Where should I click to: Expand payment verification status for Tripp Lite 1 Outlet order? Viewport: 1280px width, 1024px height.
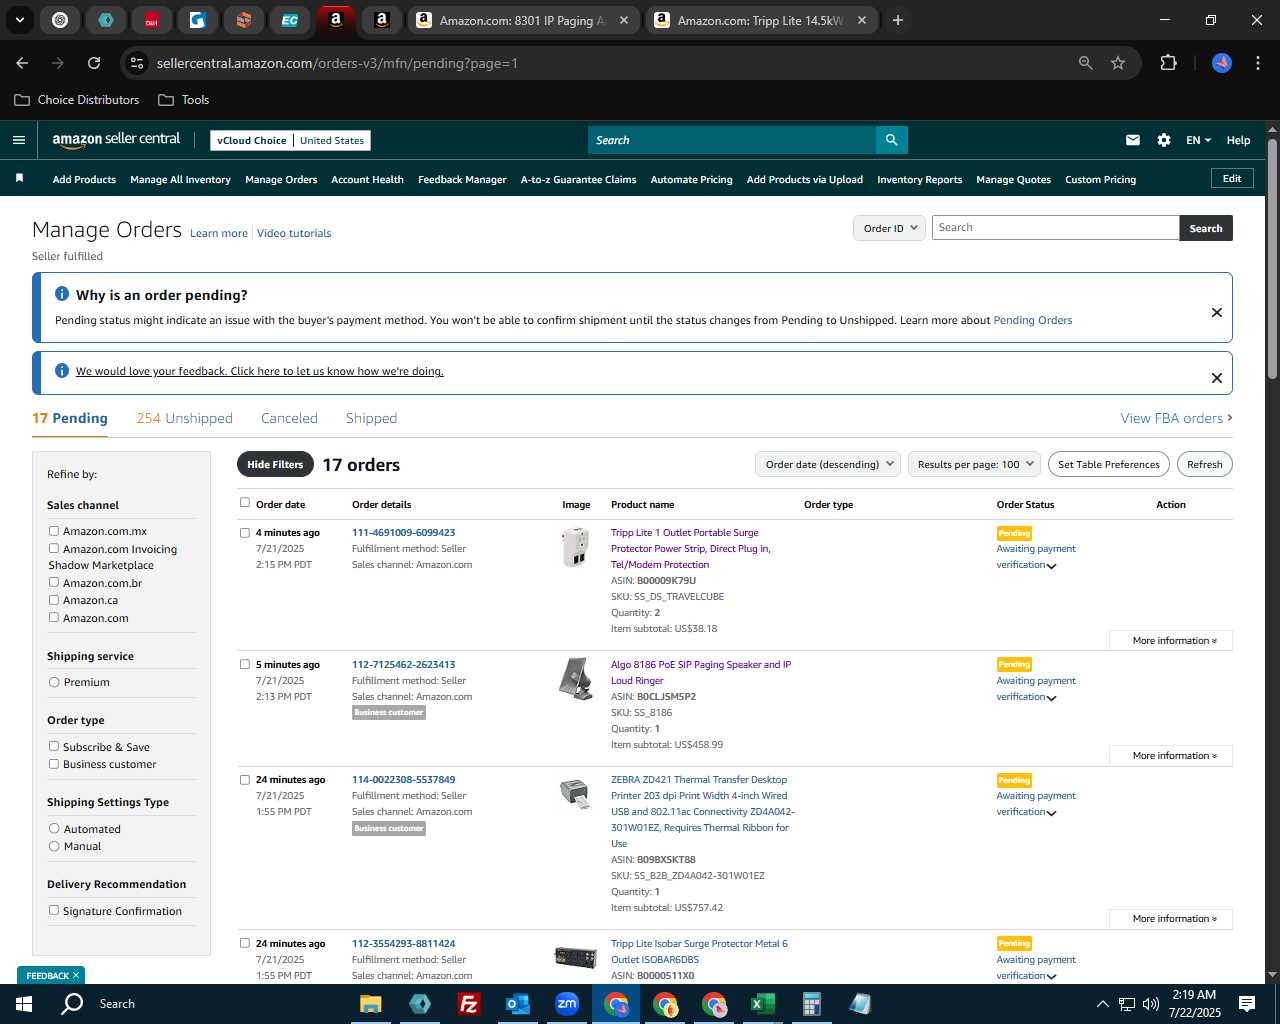pos(1051,566)
